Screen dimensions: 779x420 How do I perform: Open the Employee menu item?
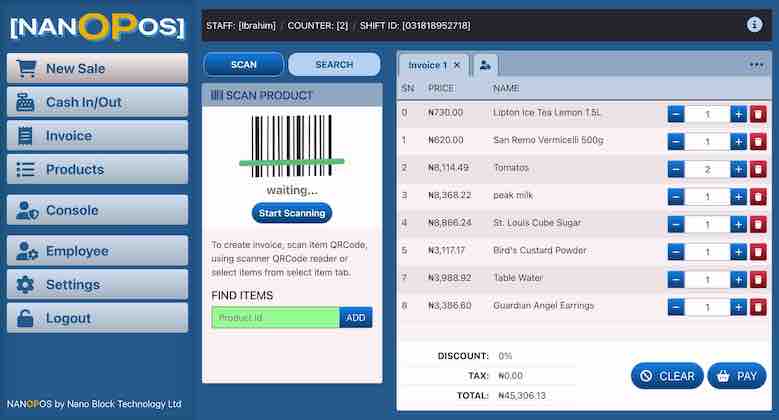click(x=97, y=251)
